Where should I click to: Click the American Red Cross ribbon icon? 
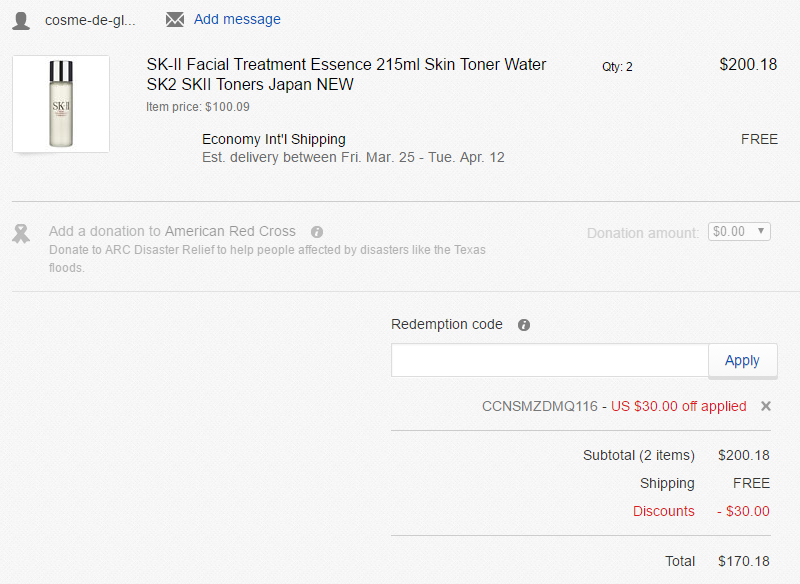(21, 234)
